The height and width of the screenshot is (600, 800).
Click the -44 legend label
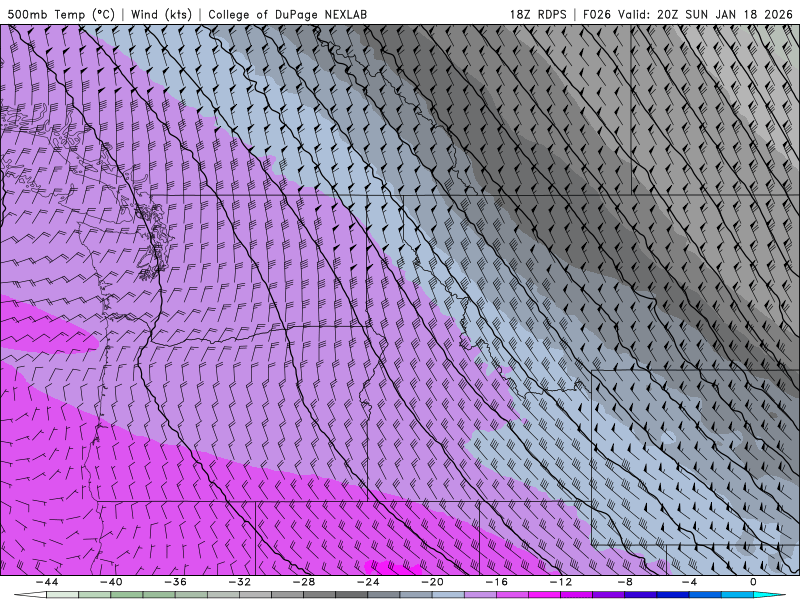coord(47,582)
